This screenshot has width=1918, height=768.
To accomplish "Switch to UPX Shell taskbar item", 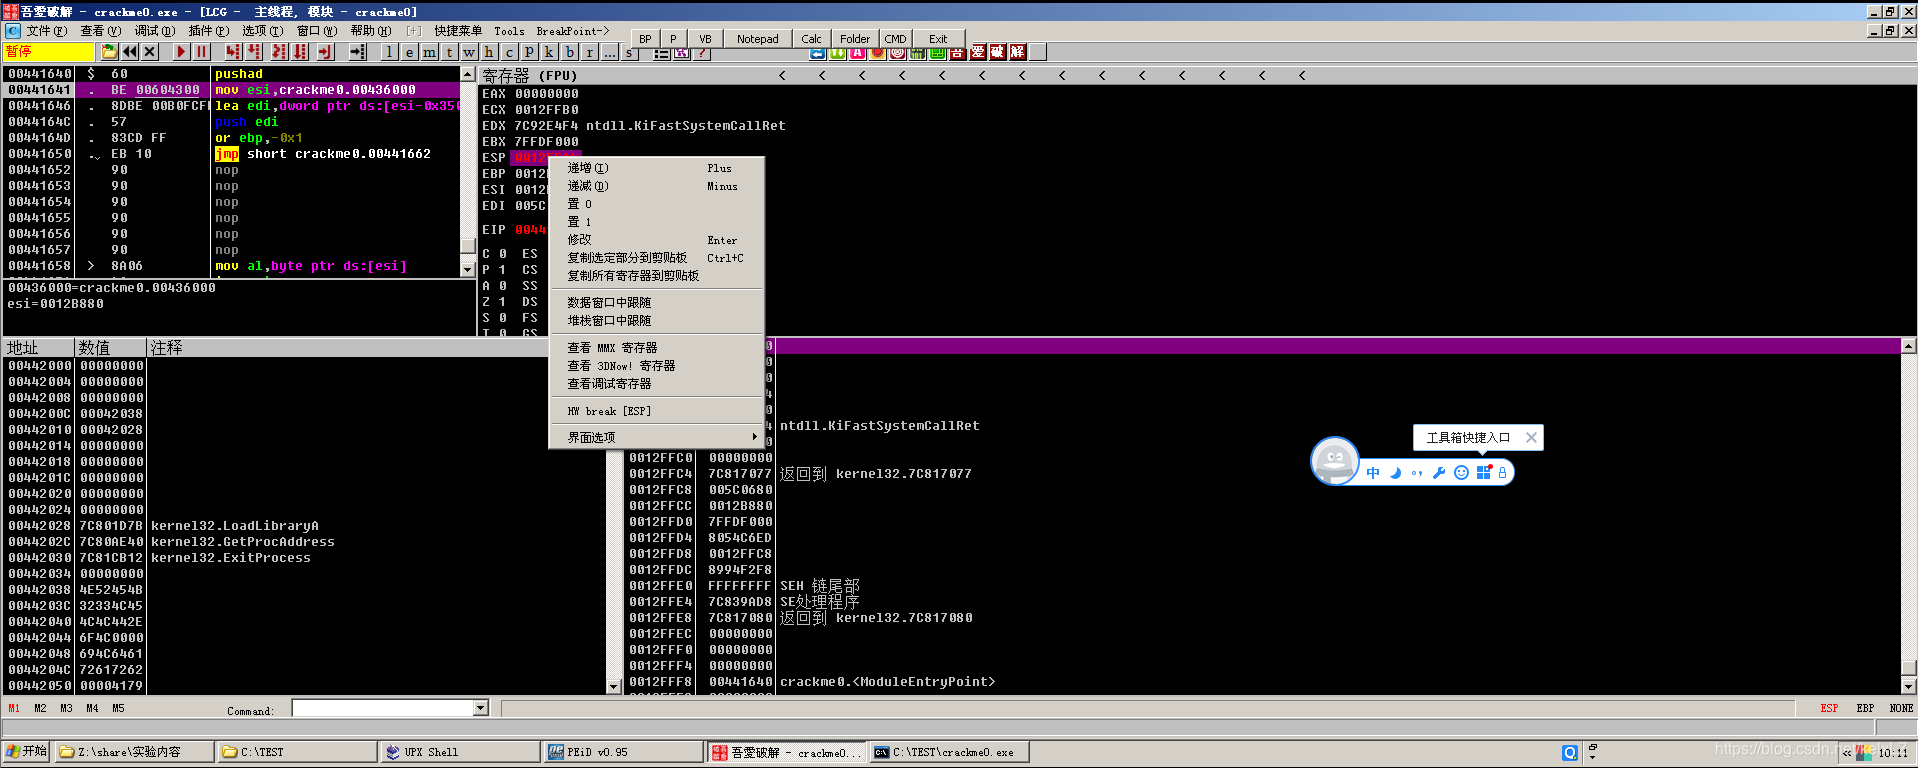I will (460, 752).
